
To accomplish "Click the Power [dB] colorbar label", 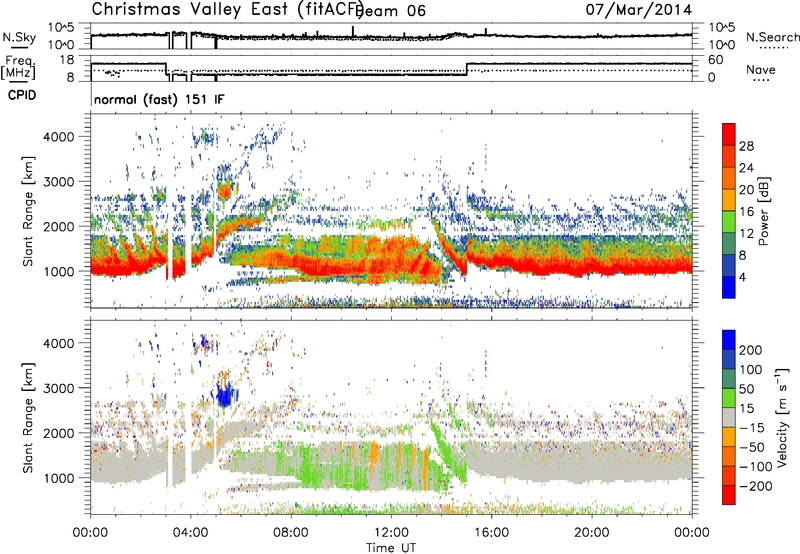I will pos(763,211).
